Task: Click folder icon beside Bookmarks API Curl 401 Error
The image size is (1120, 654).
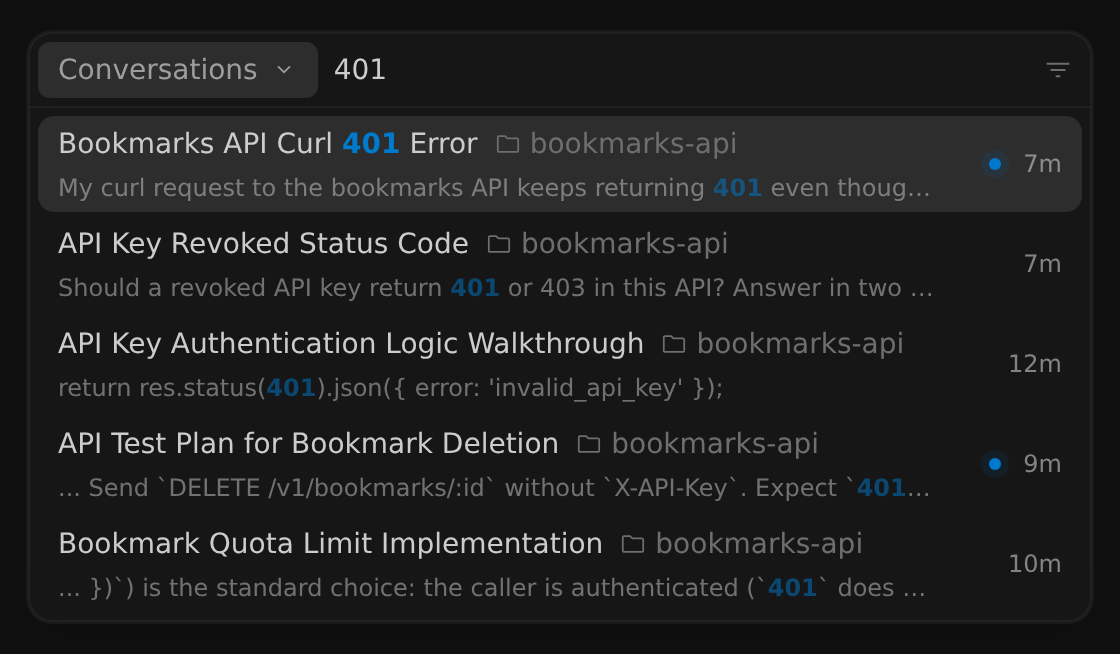Action: click(507, 144)
